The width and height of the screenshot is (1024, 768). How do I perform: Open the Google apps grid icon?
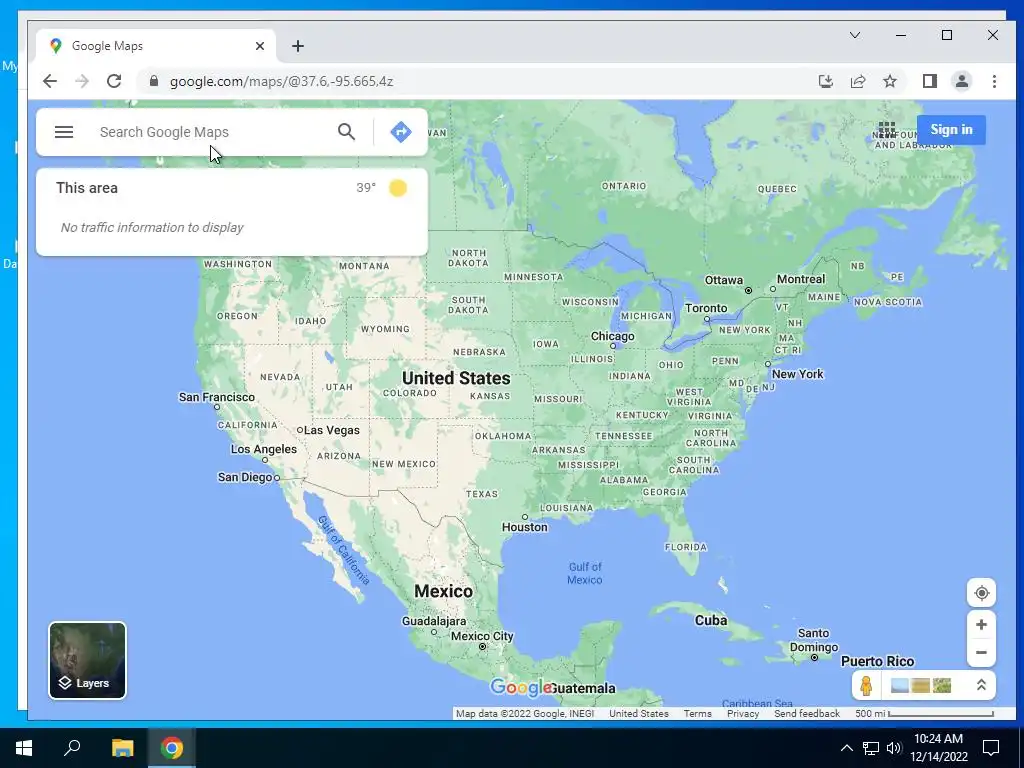click(886, 129)
